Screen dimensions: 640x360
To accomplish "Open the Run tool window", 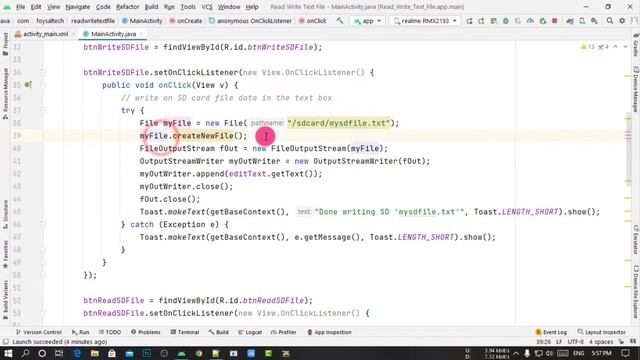I will pyautogui.click(x=80, y=332).
